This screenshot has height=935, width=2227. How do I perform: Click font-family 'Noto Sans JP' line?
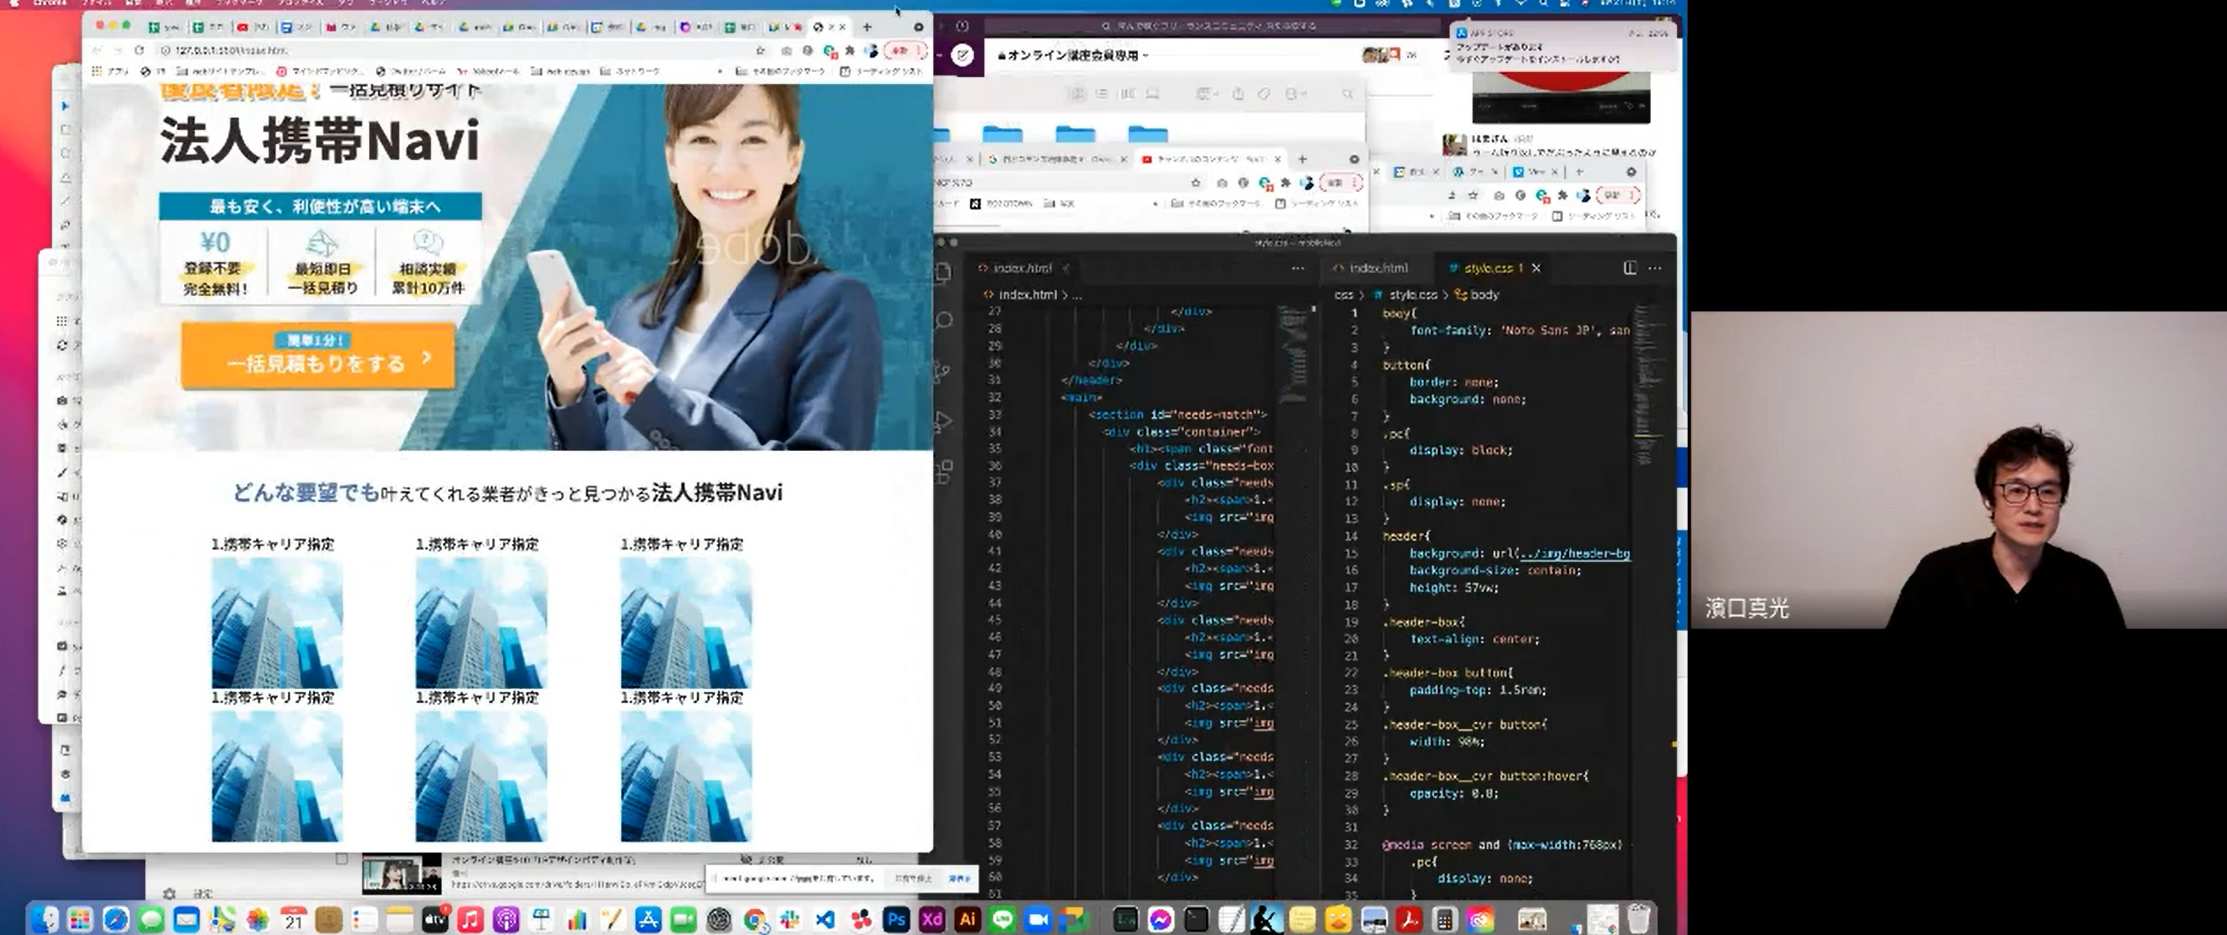pos(1519,330)
